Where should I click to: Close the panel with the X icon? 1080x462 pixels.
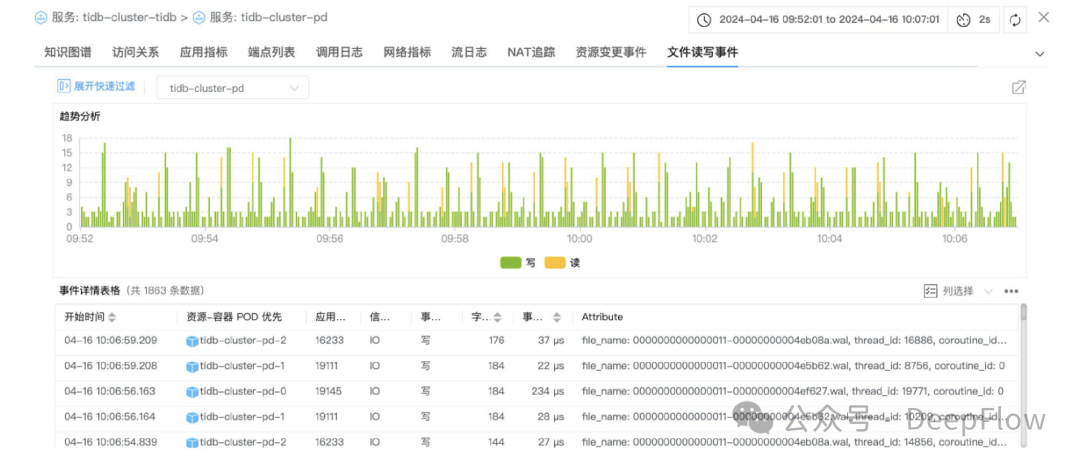pos(1043,17)
